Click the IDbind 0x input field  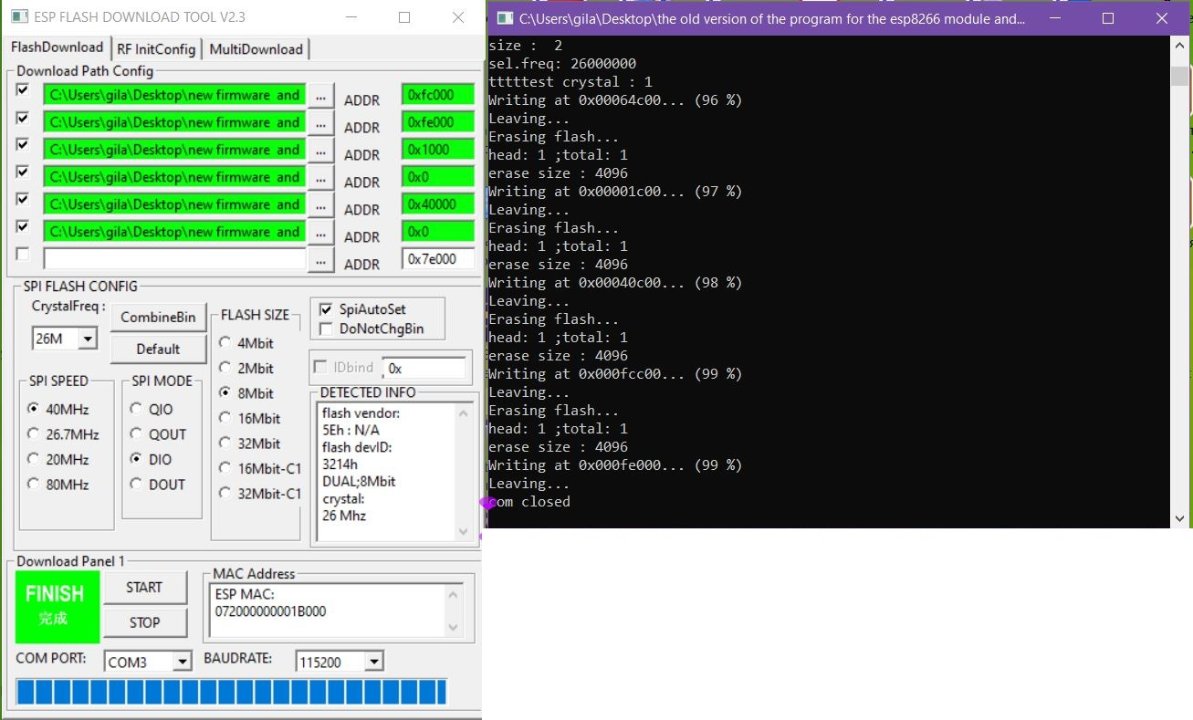[424, 368]
